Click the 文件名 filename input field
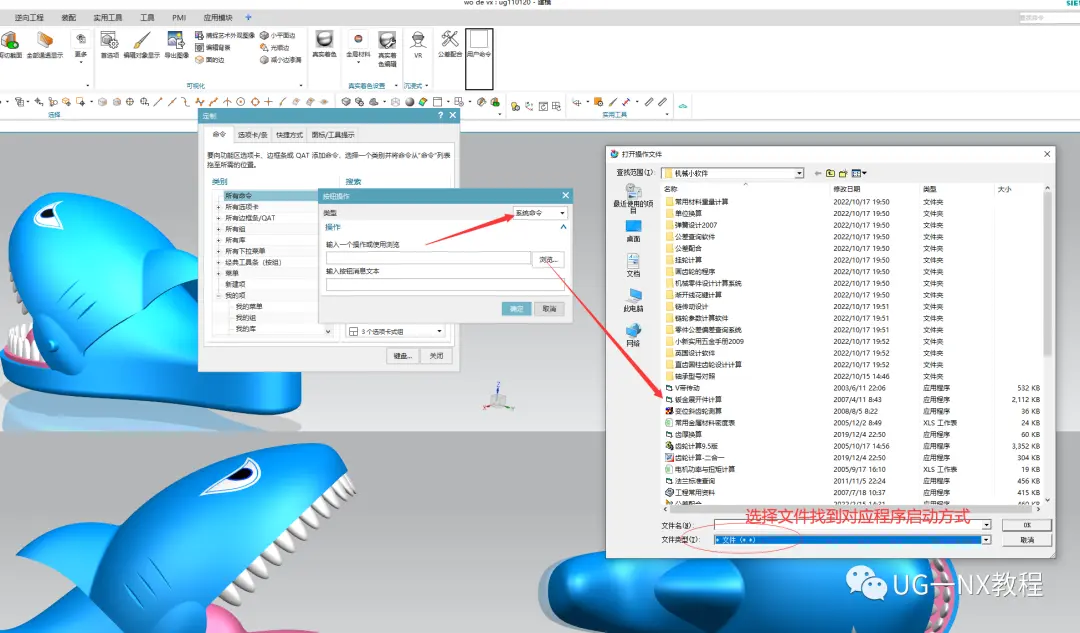 click(848, 525)
